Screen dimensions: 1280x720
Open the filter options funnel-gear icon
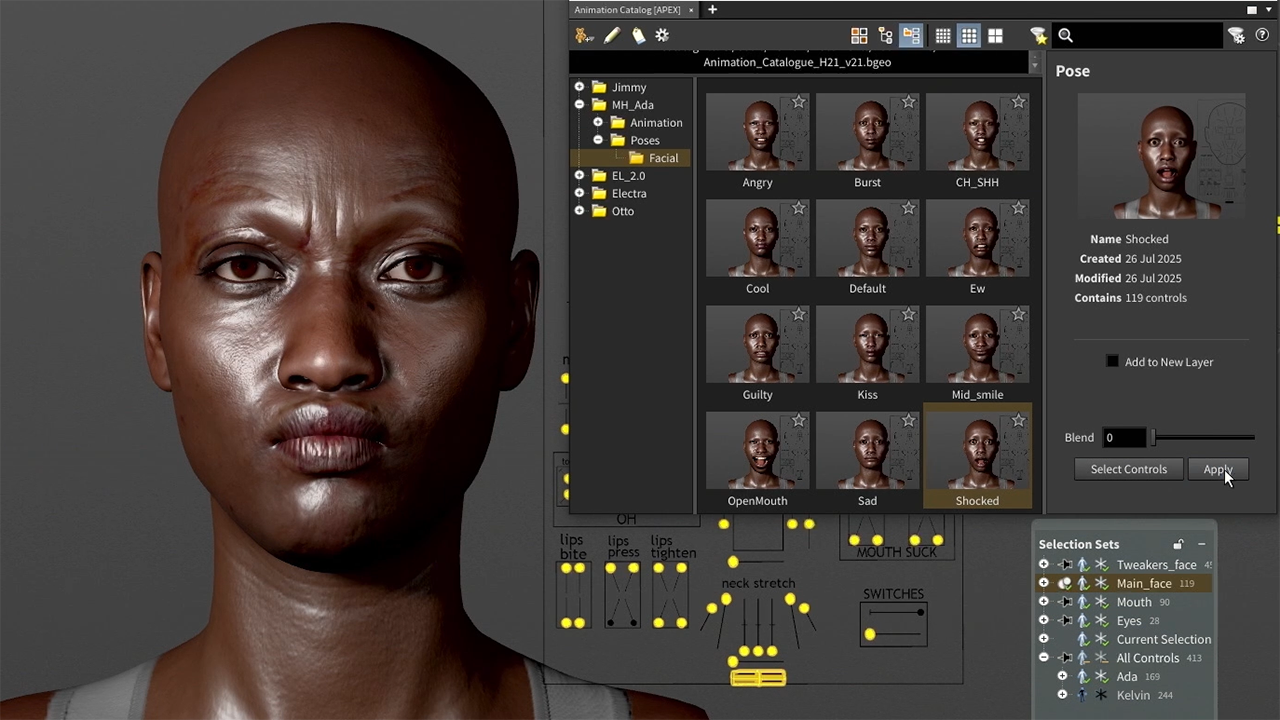tap(1237, 36)
